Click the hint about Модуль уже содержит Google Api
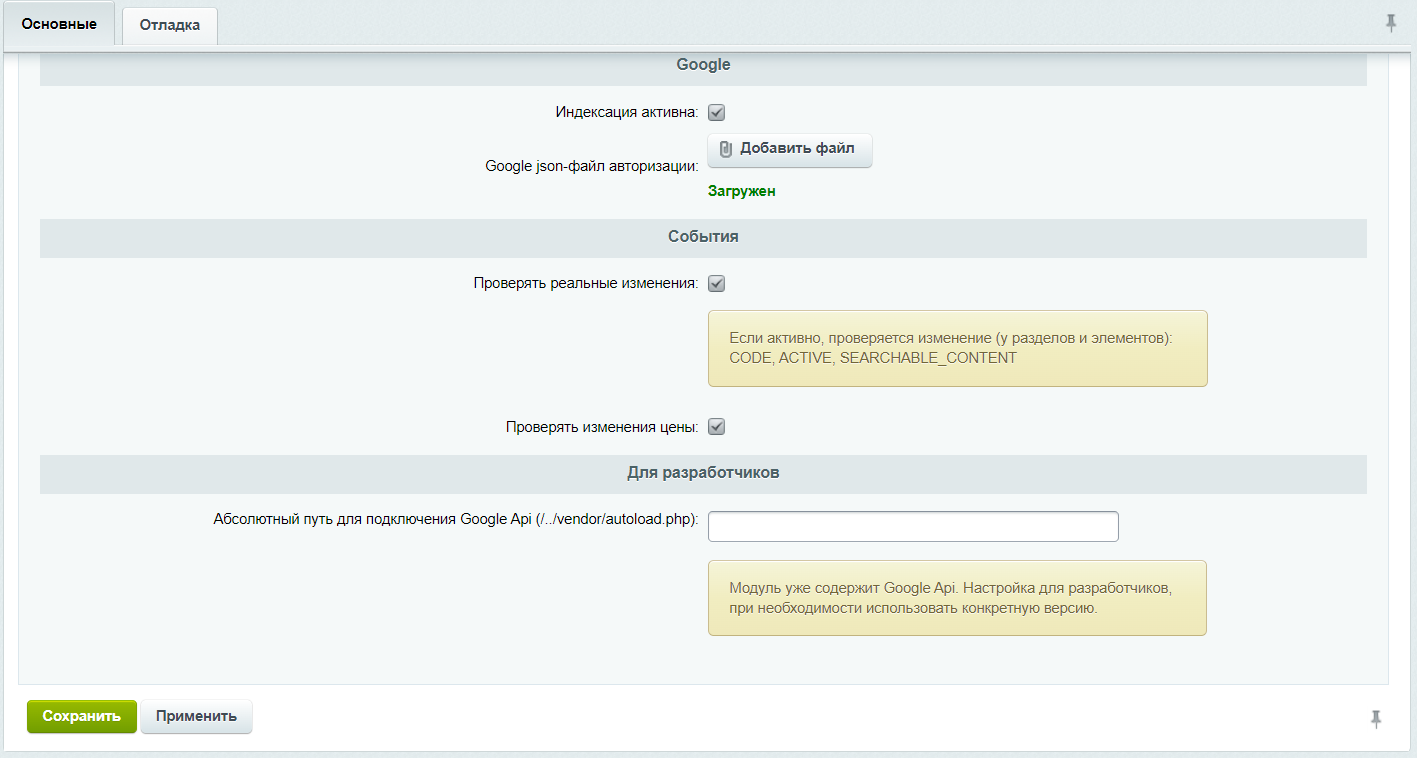Image resolution: width=1417 pixels, height=758 pixels. click(957, 598)
